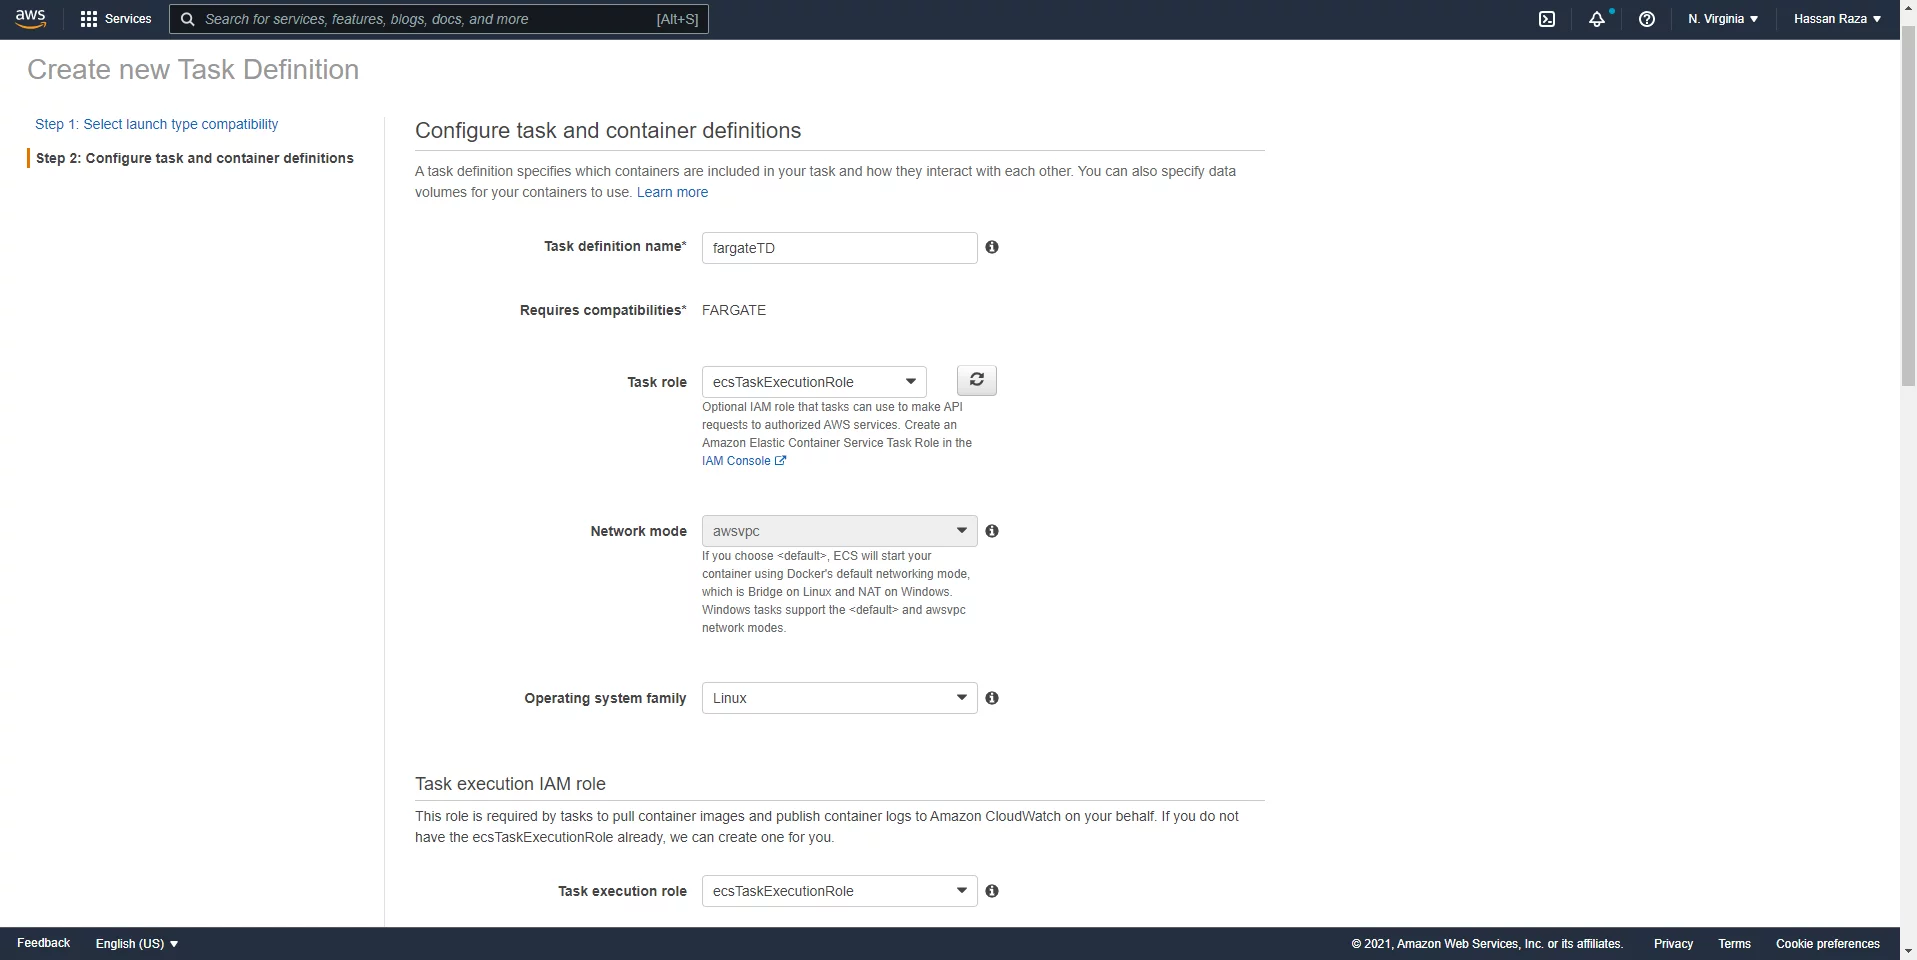Open the Task role dropdown

814,382
